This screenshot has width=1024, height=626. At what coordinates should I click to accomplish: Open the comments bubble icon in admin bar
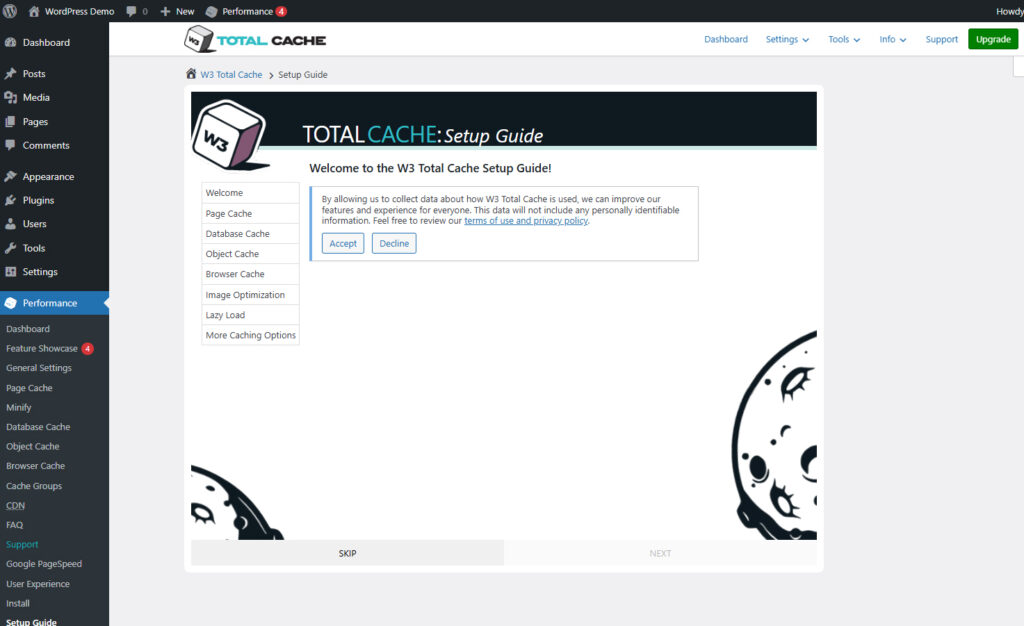click(131, 11)
